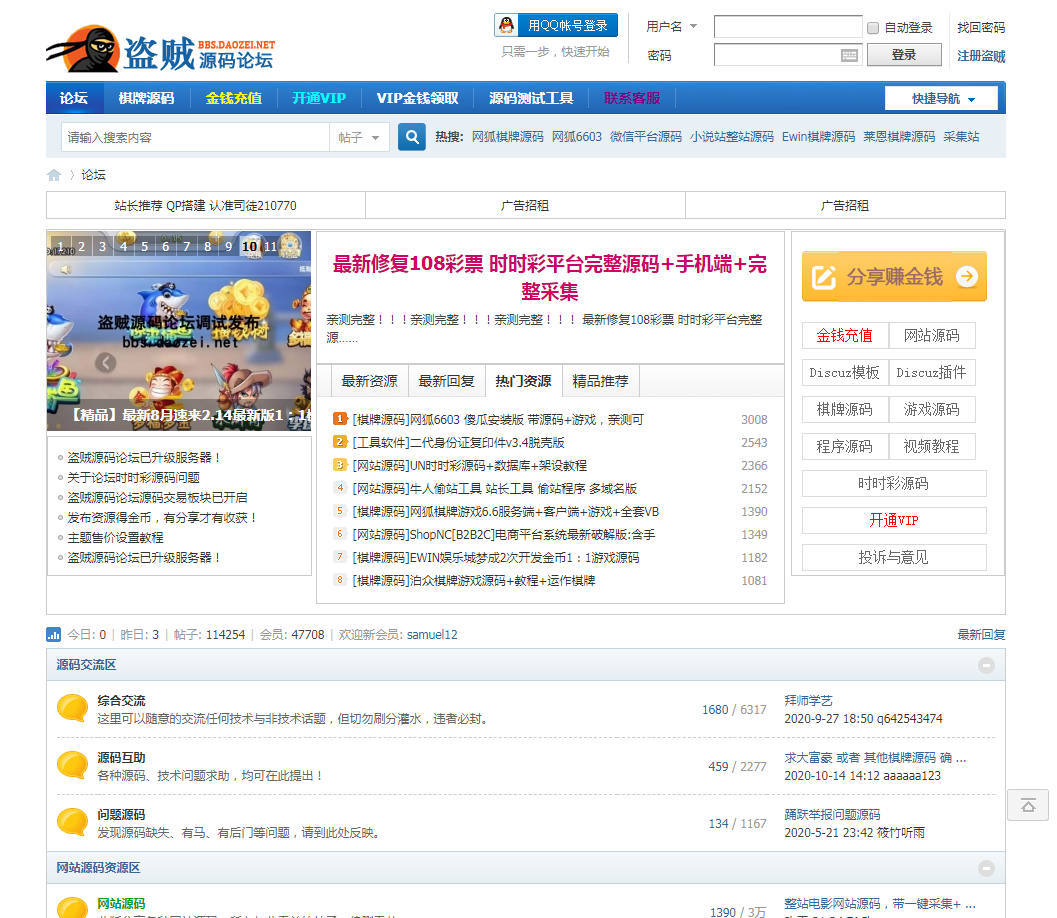The image size is (1057, 918).
Task: Click the 源码互助 forum bubble icon
Action: coord(72,765)
